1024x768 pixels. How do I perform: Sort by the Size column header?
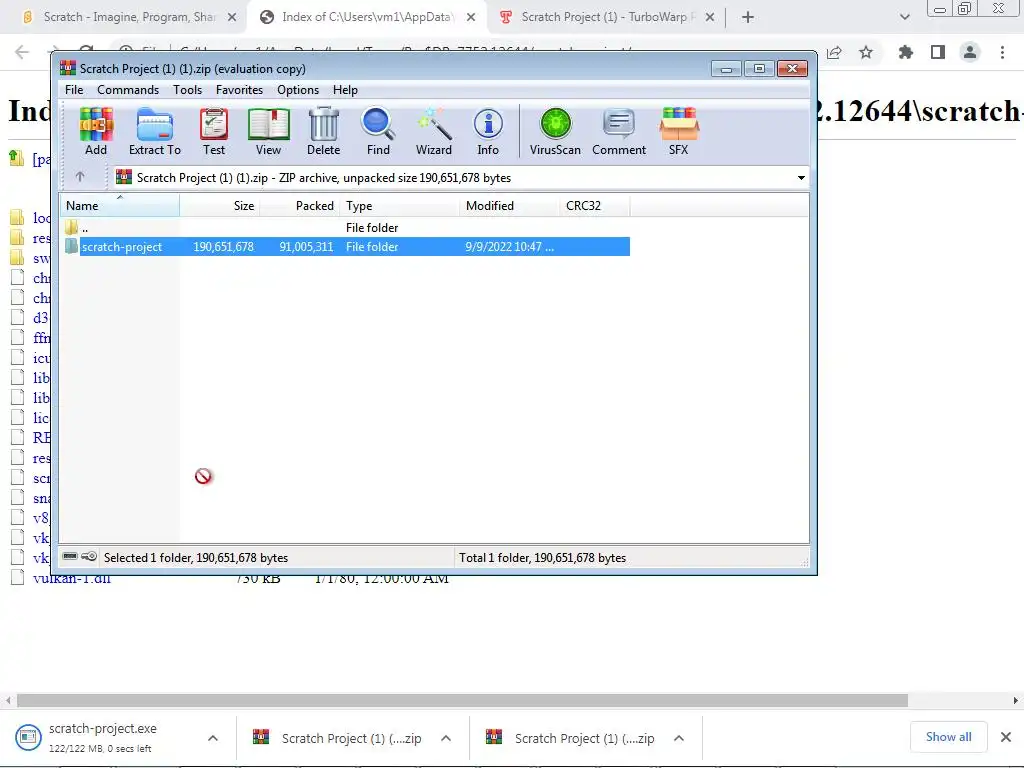click(219, 206)
